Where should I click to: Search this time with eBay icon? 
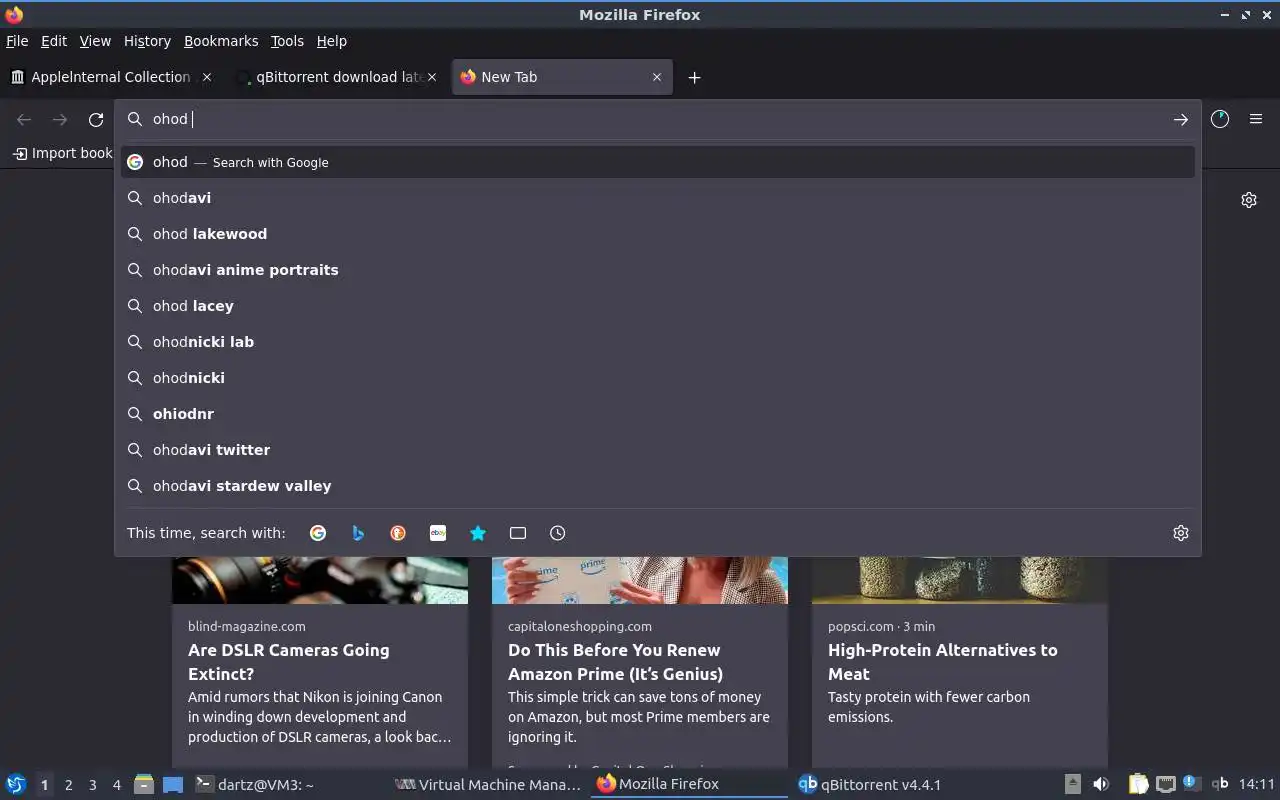438,533
